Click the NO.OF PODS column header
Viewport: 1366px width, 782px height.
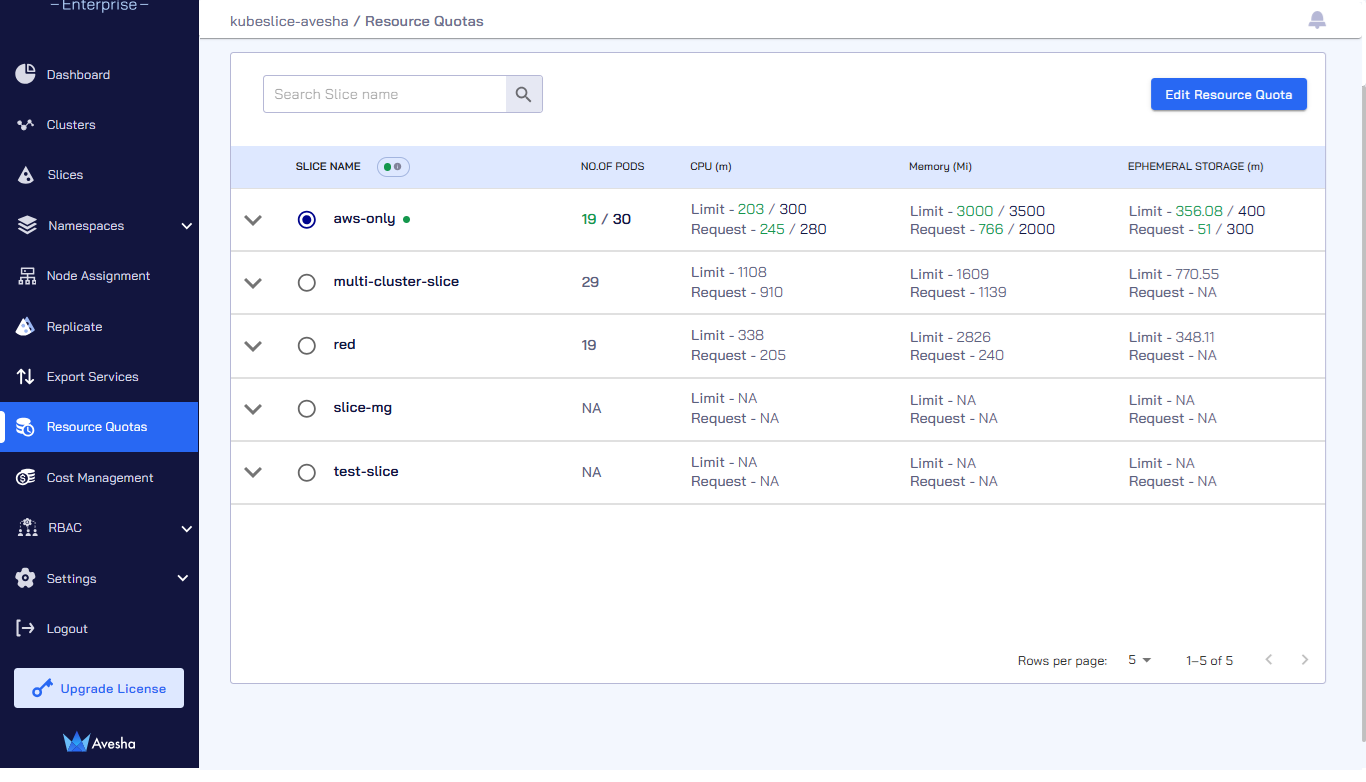pyautogui.click(x=613, y=167)
